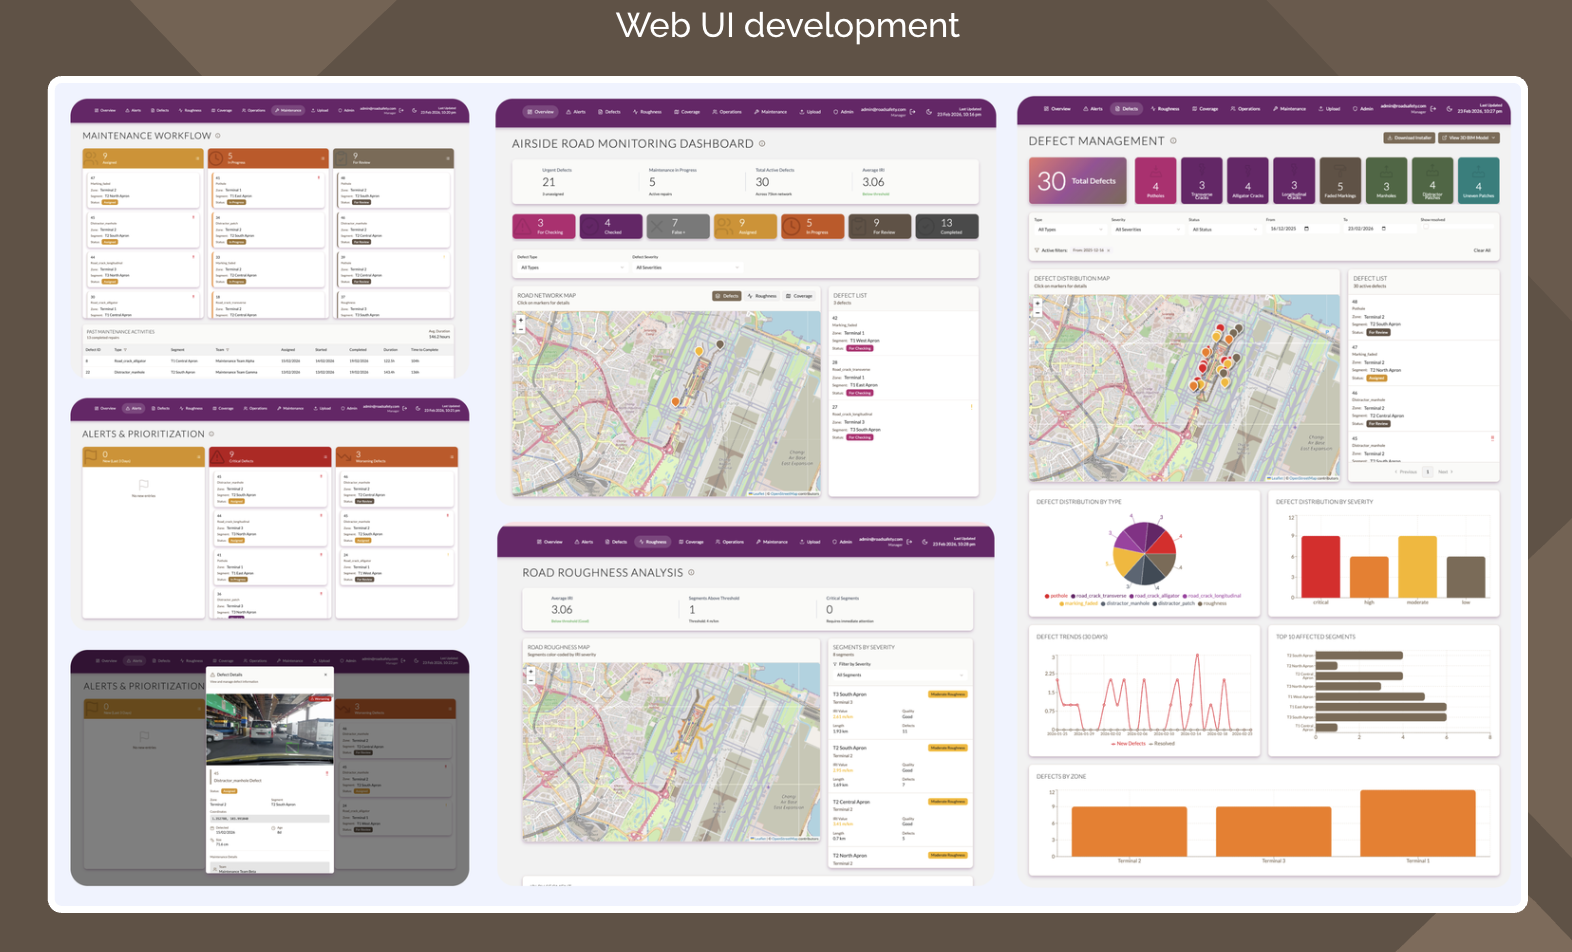Screen dimensions: 1572x952
Task: Open calendar picker in the To date field
Action: pyautogui.click(x=1383, y=229)
